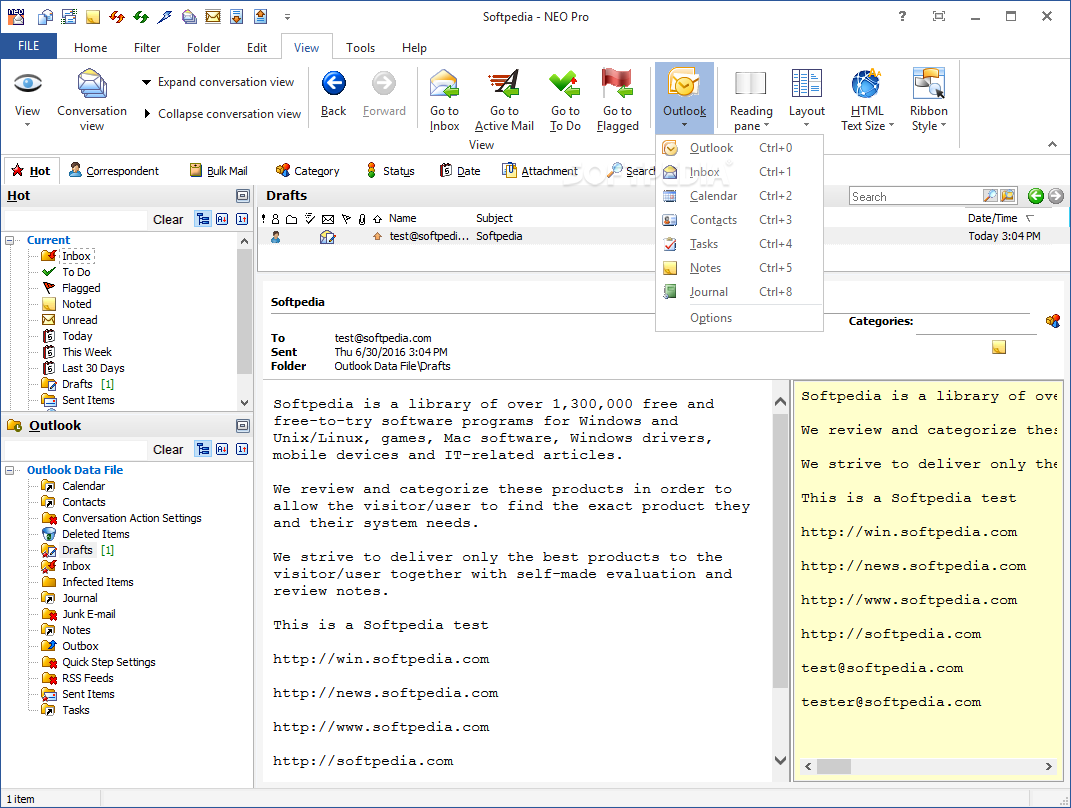Choose Notes in Outlook dropdown menu
The height and width of the screenshot is (808, 1071).
click(x=739, y=268)
